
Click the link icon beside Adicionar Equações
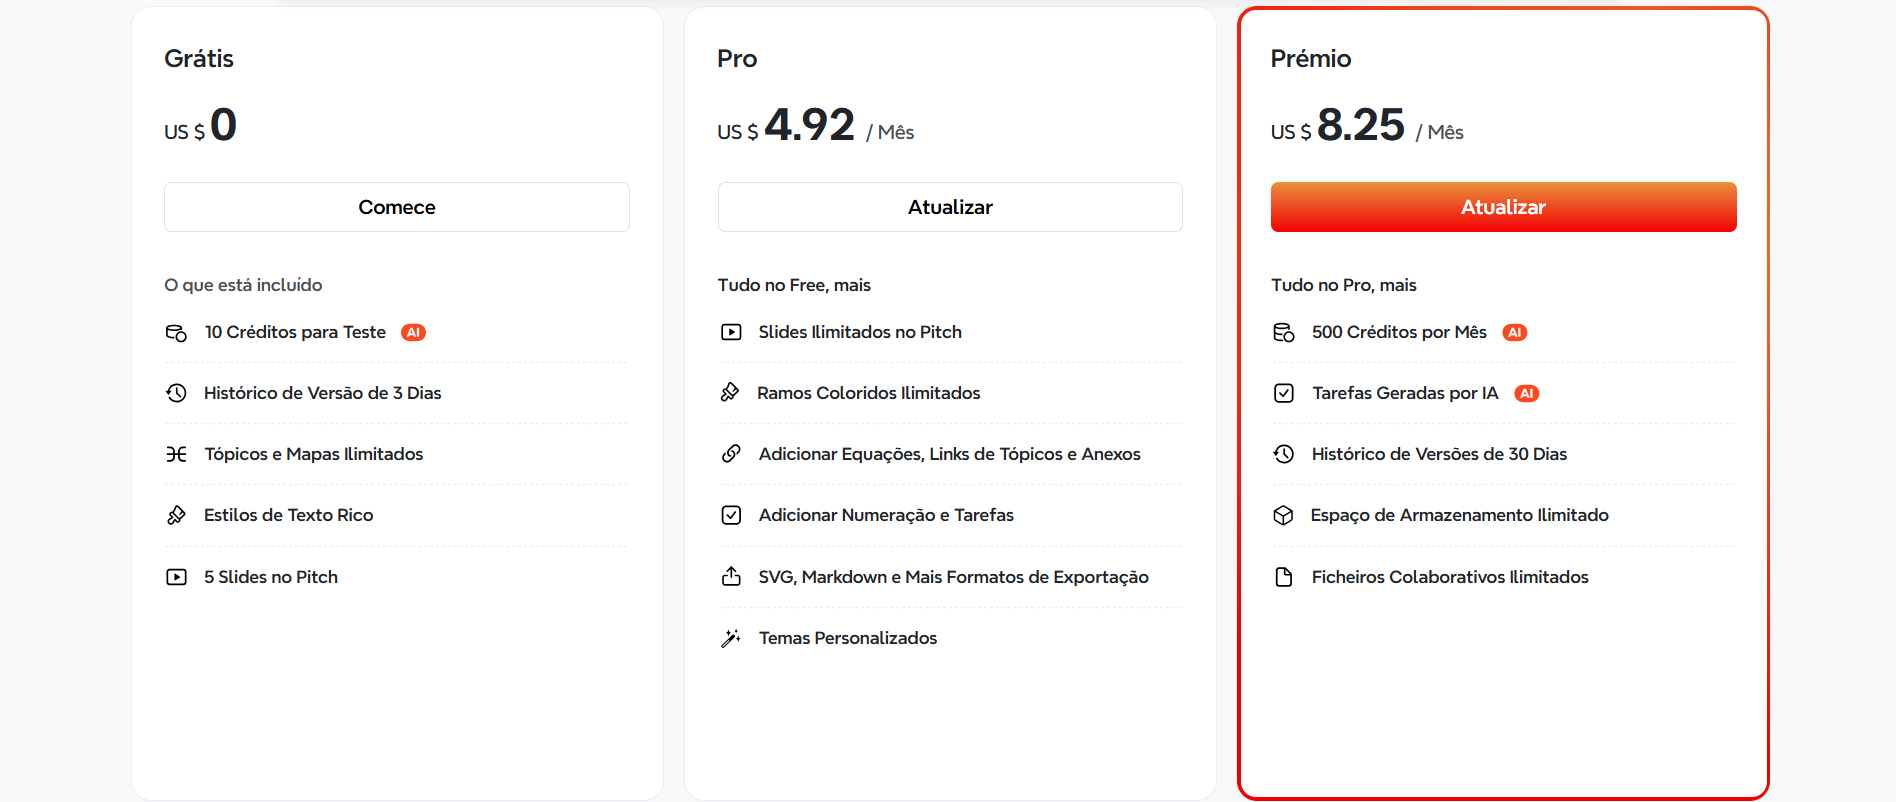pos(731,454)
